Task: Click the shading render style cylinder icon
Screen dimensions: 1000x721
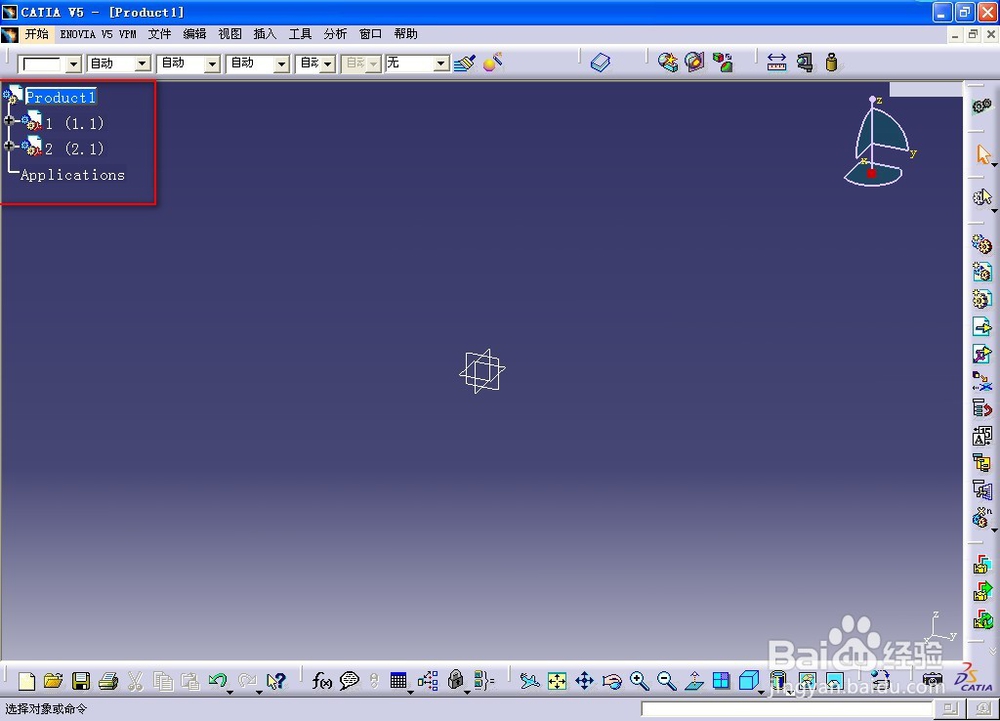Action: 778,681
